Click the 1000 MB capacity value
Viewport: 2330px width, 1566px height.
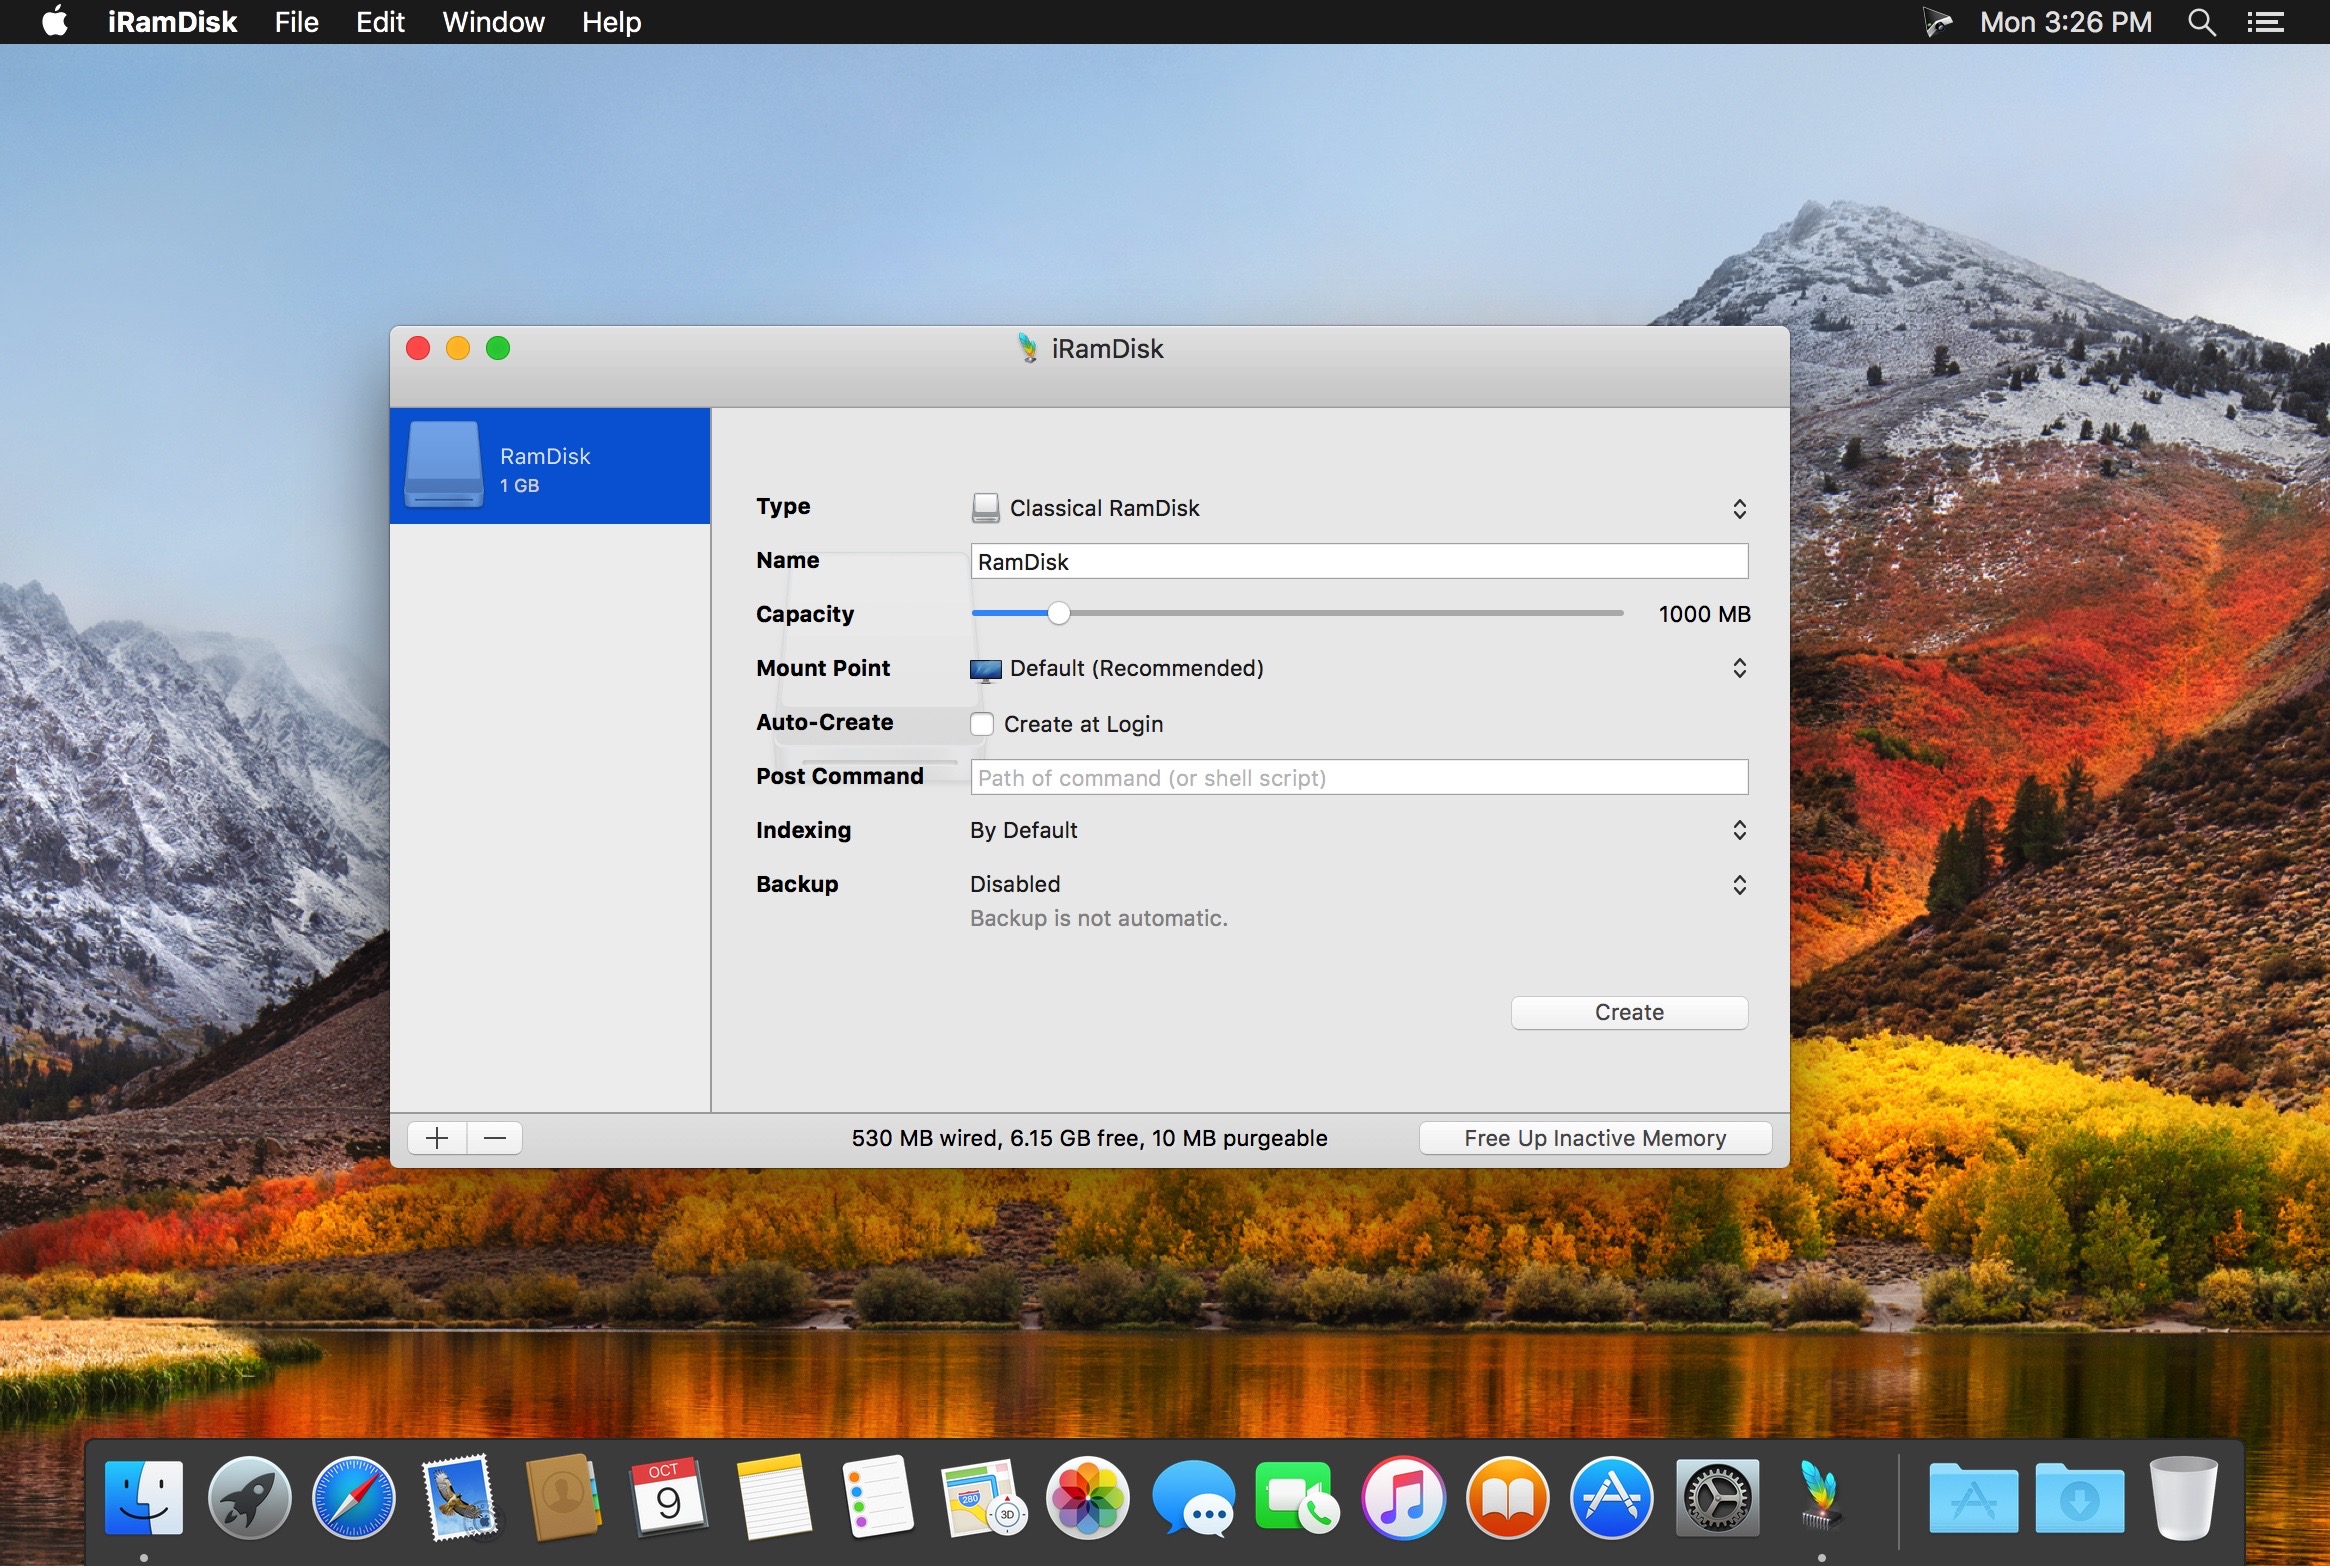pos(1704,614)
